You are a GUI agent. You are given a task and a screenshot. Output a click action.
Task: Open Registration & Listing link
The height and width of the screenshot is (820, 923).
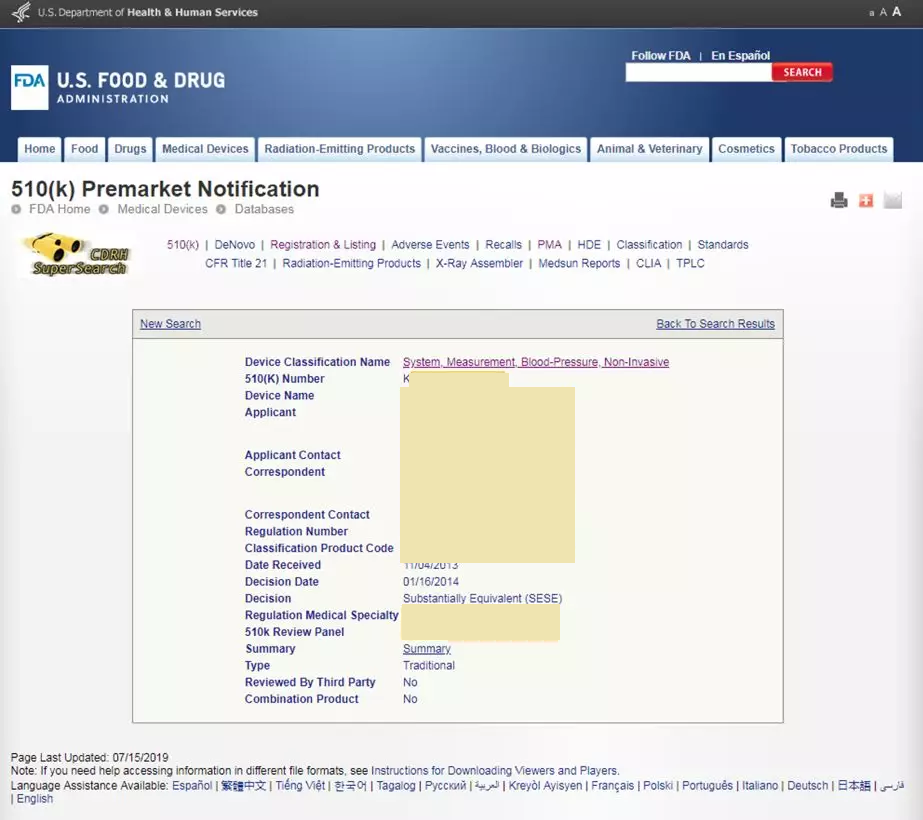point(323,245)
